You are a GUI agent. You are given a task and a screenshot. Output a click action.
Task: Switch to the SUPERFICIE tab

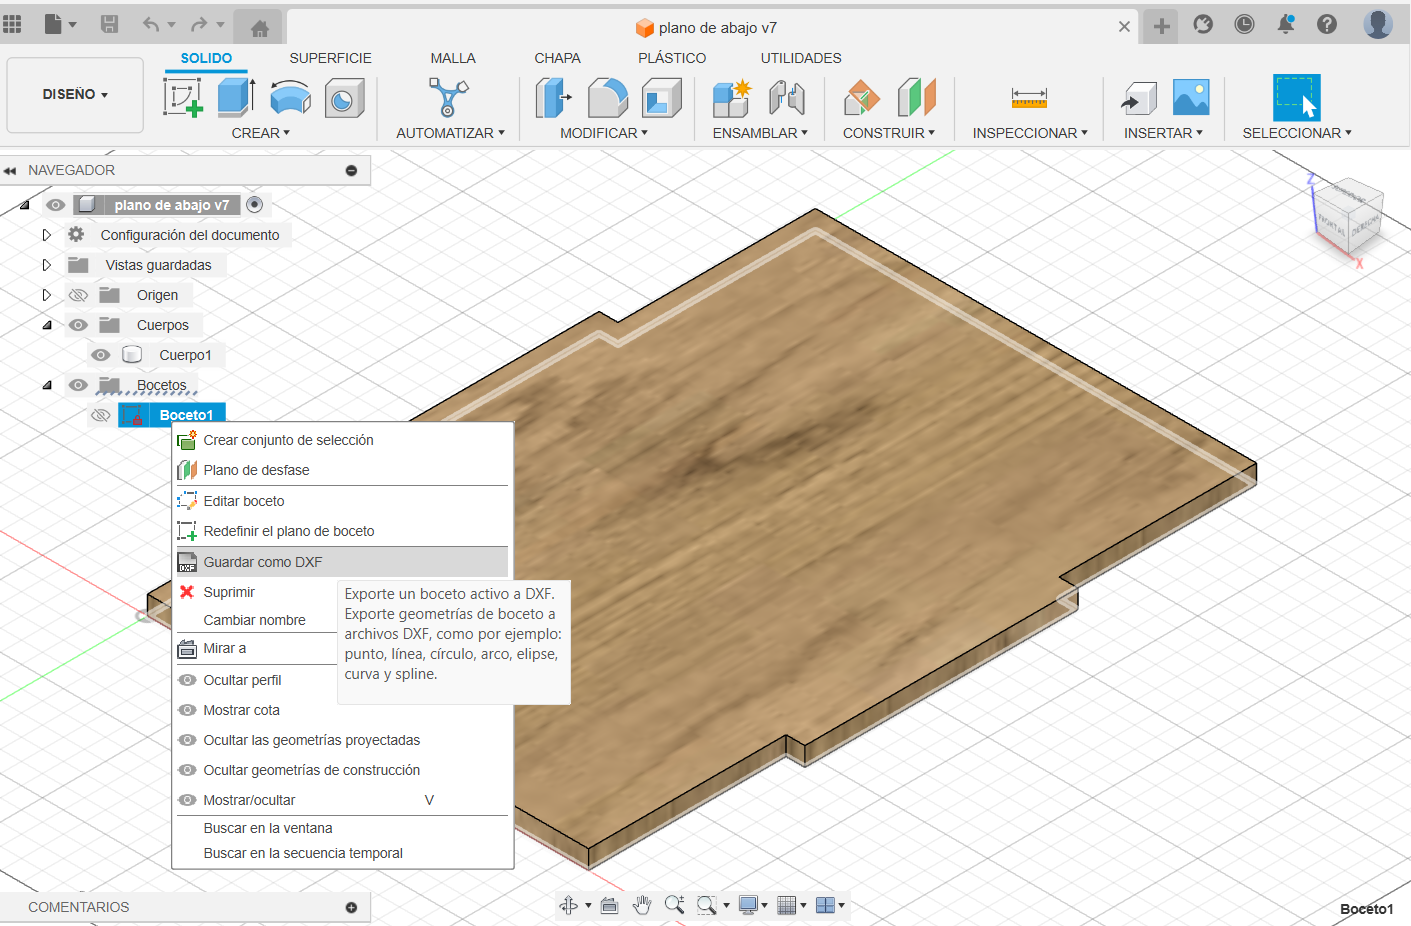click(x=330, y=58)
